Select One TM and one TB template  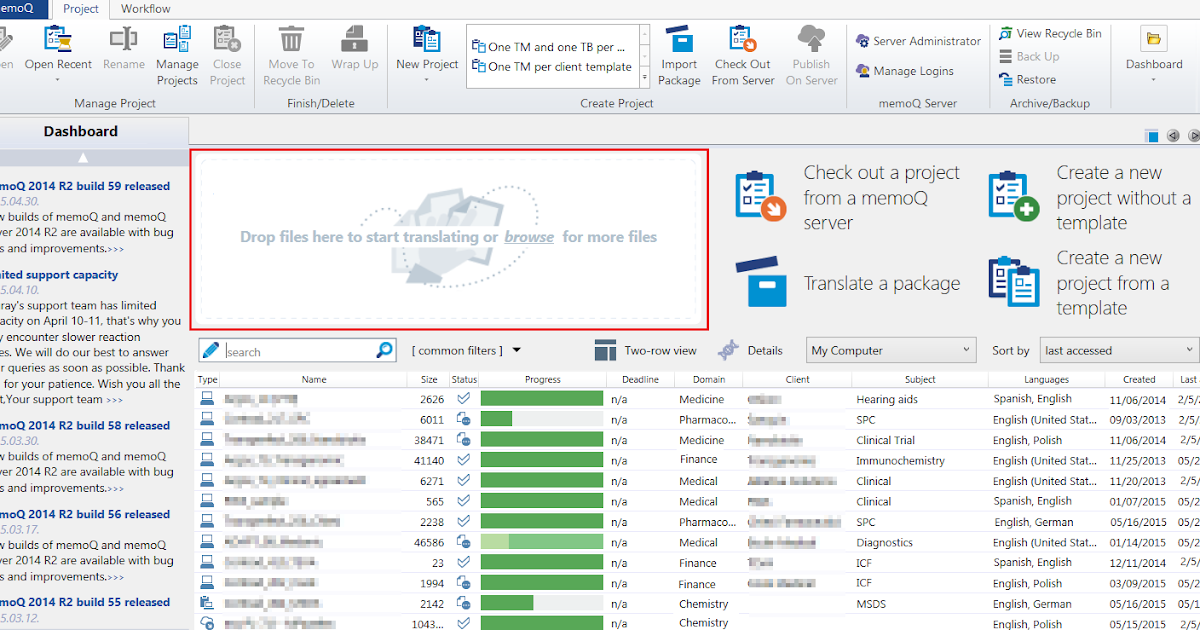550,46
